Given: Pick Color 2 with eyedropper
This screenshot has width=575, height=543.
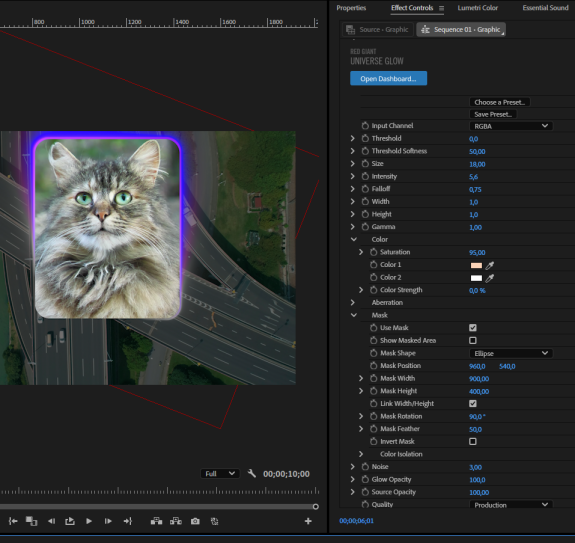Looking at the screenshot, I should click(x=490, y=278).
